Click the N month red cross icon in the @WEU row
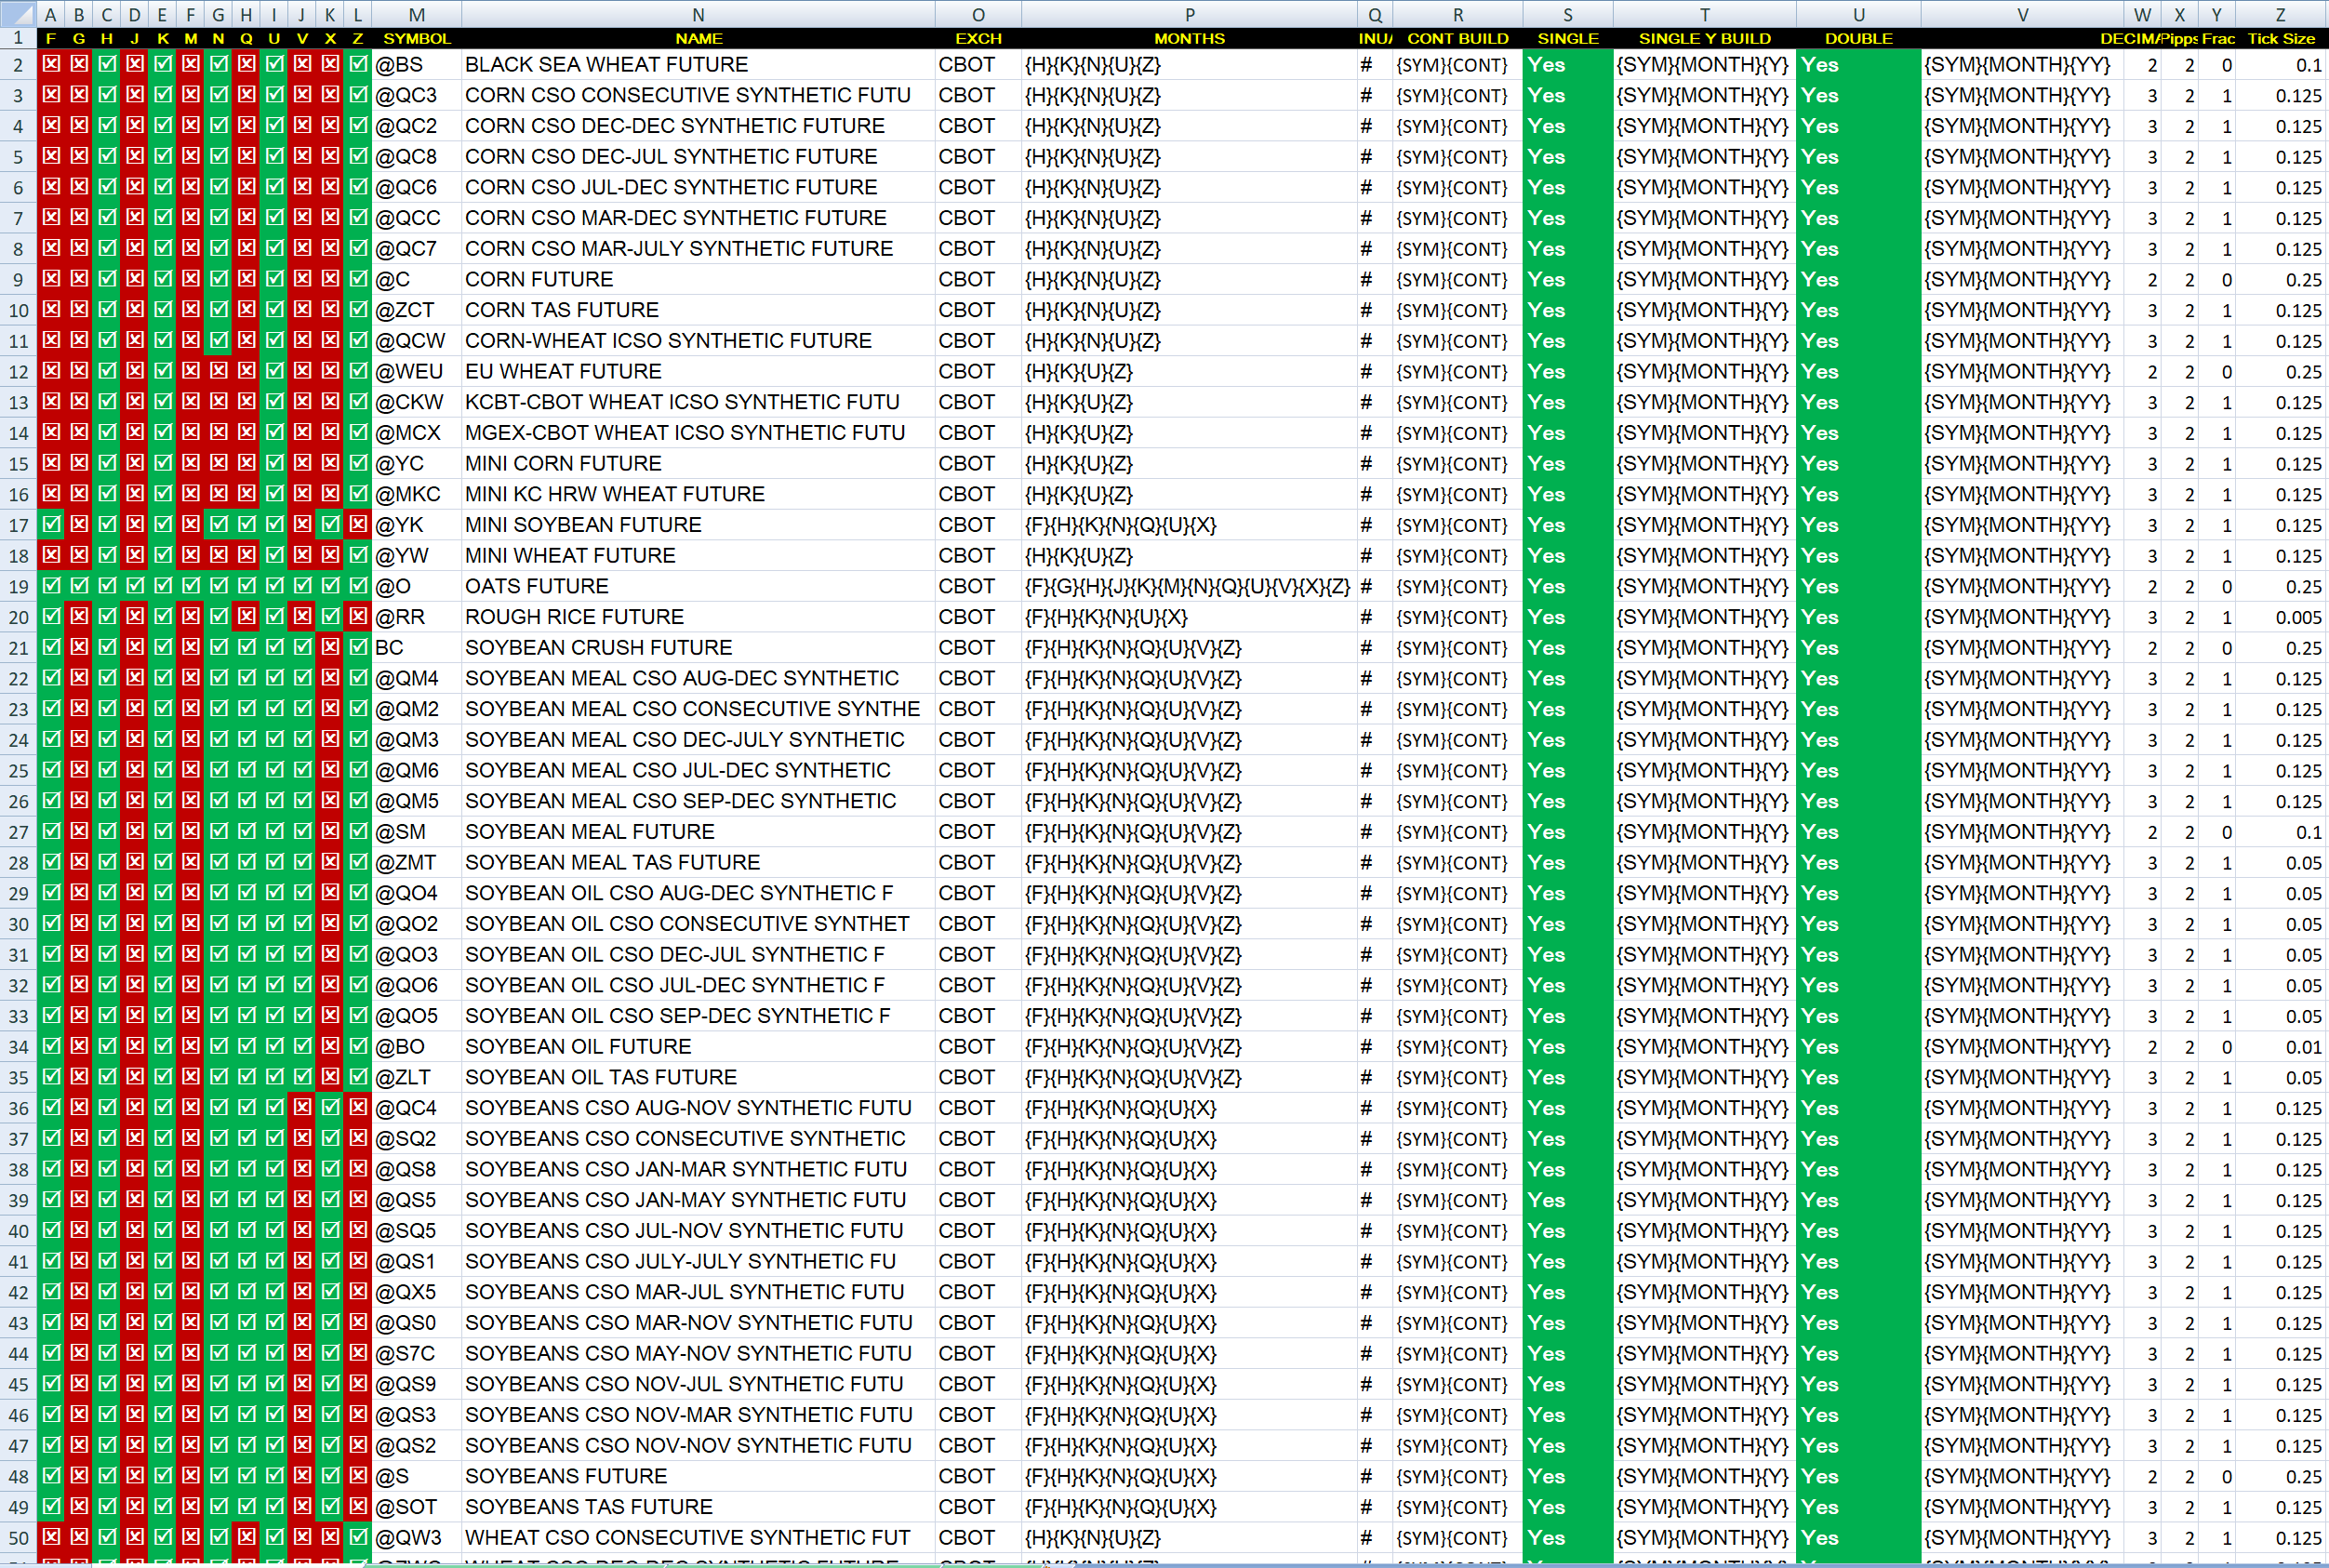2329x1568 pixels. (x=219, y=371)
